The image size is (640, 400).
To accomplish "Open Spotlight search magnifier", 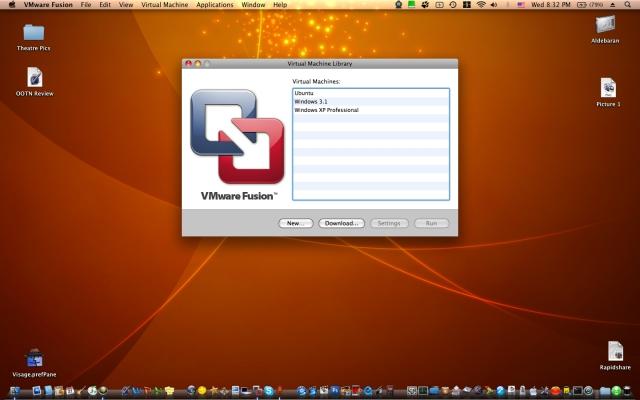I will point(628,5).
